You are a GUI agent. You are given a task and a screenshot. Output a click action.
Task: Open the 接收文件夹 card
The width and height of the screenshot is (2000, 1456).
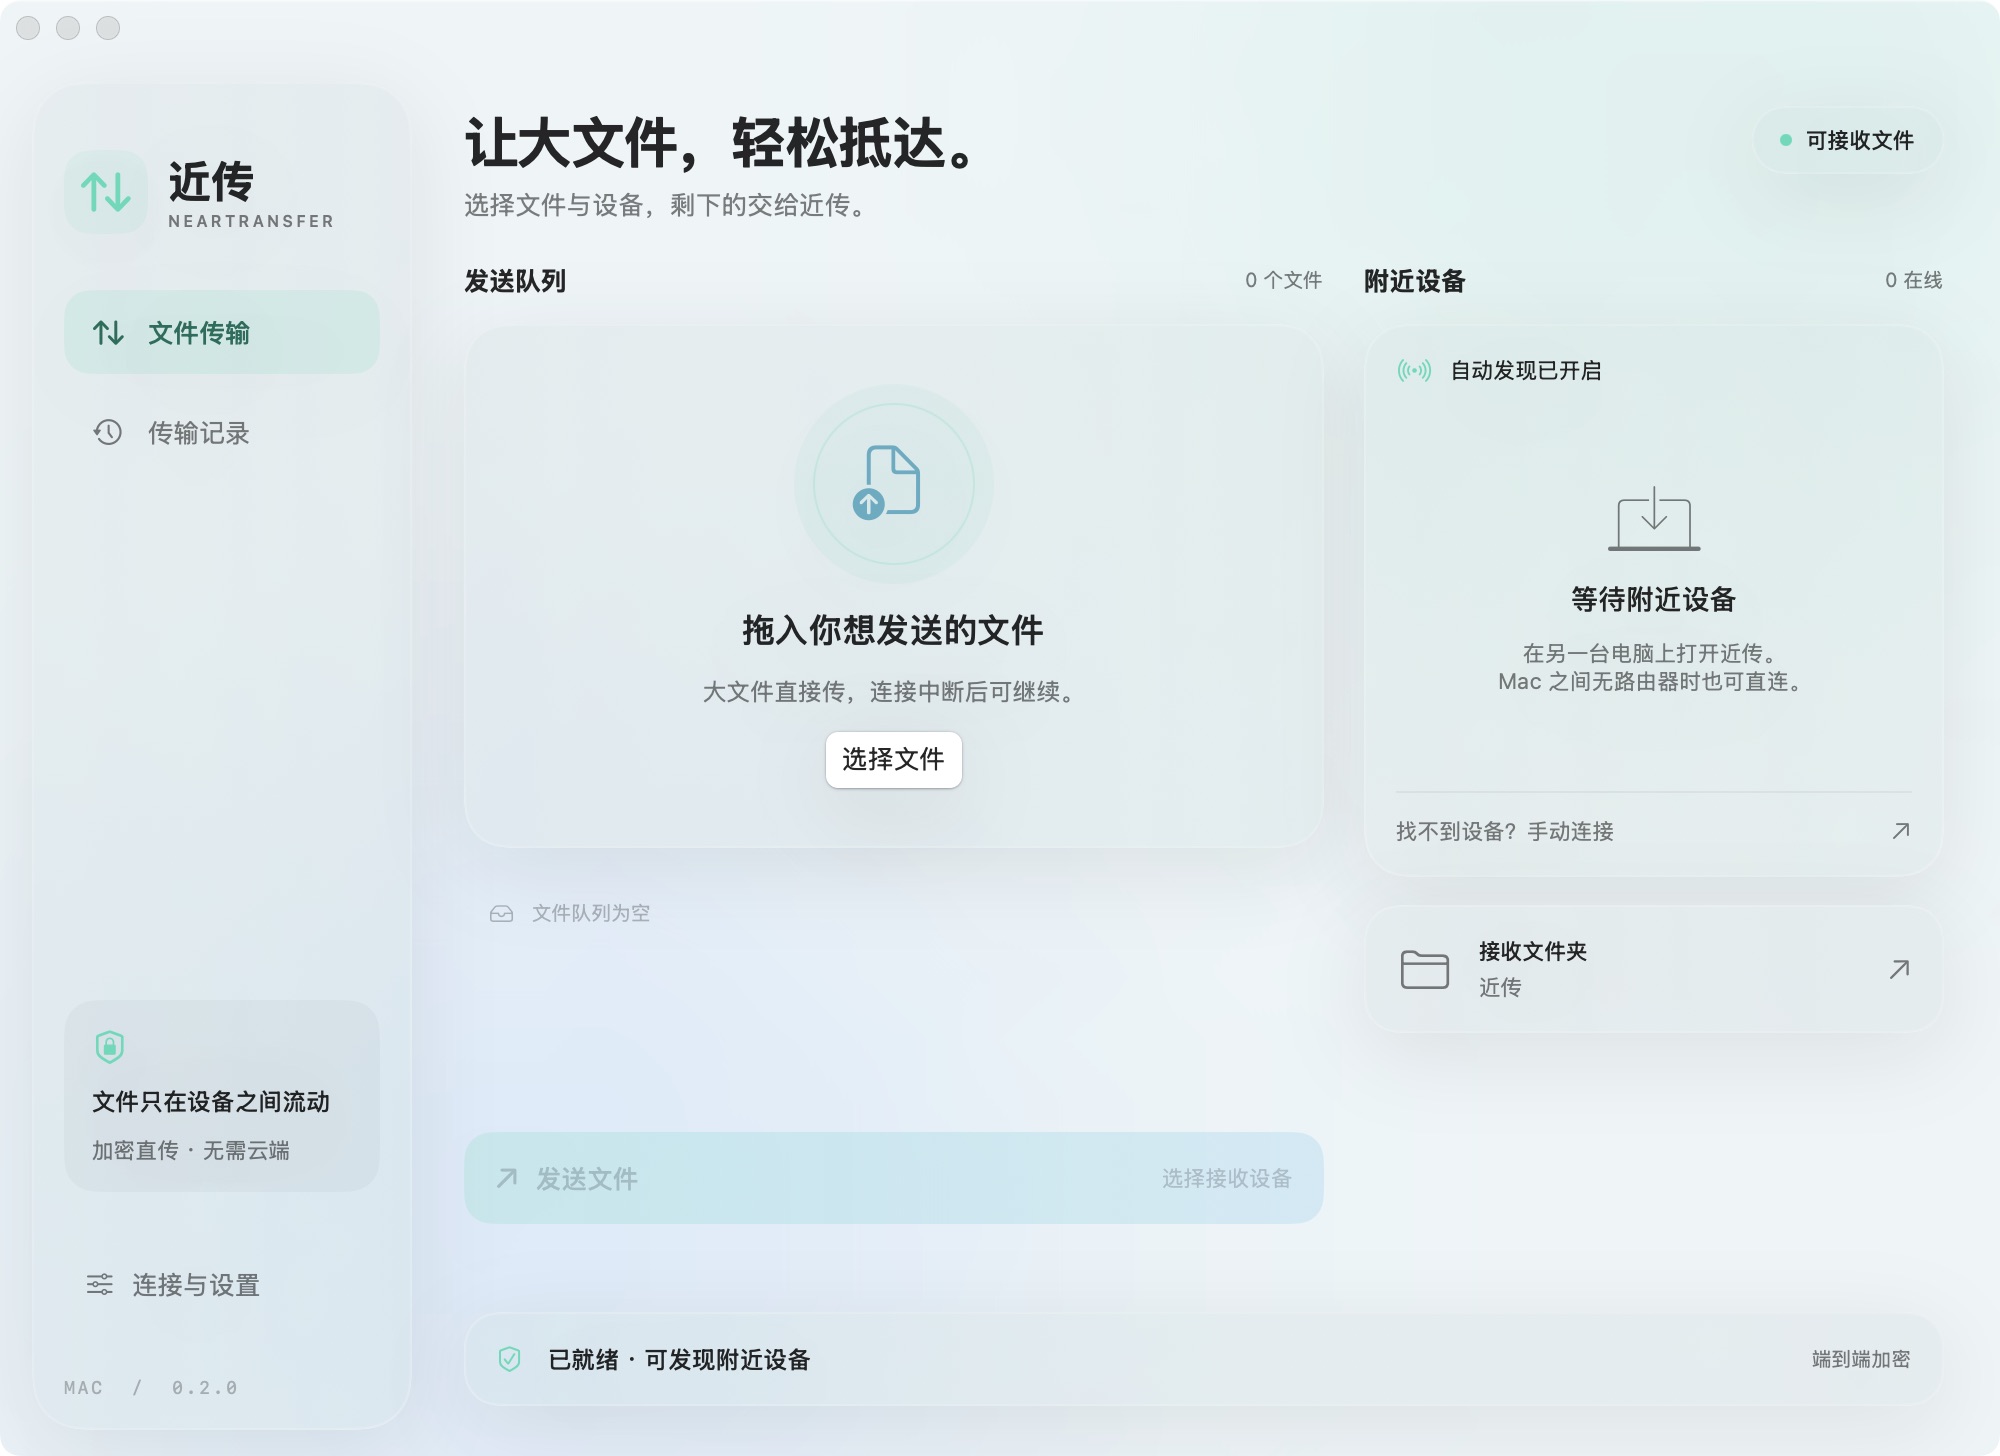1654,968
